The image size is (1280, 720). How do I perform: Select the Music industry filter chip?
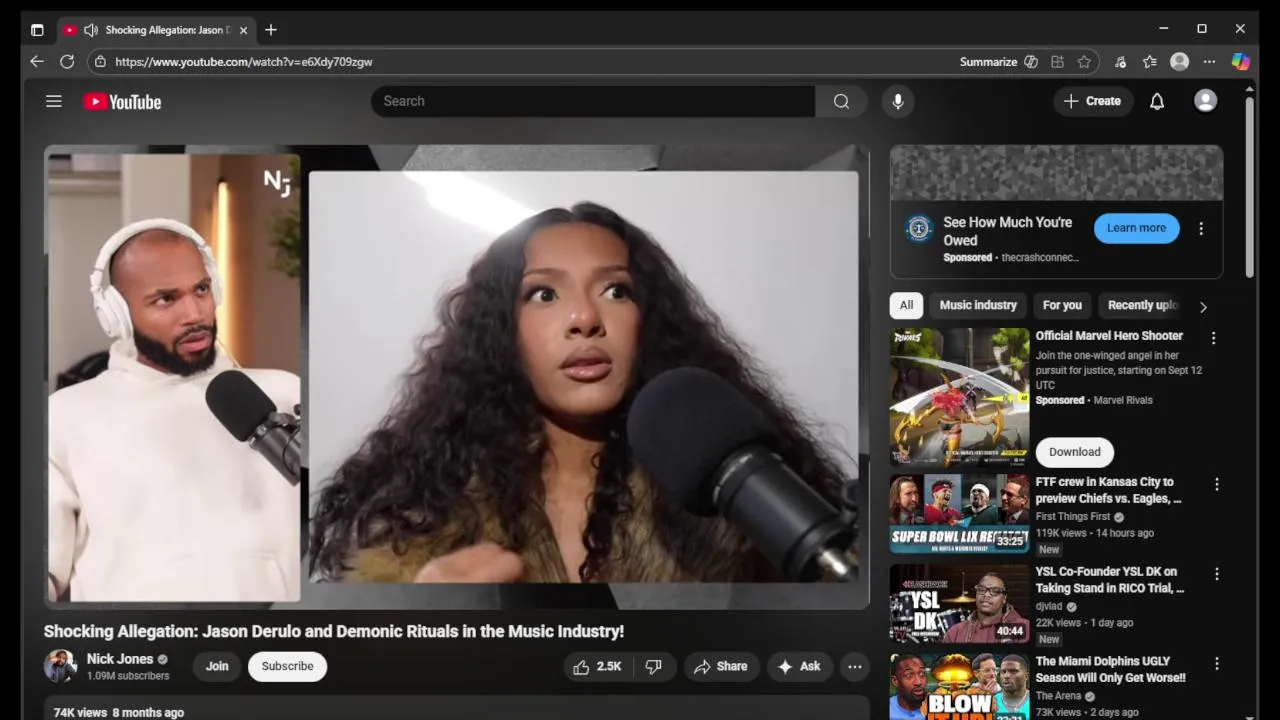point(978,305)
